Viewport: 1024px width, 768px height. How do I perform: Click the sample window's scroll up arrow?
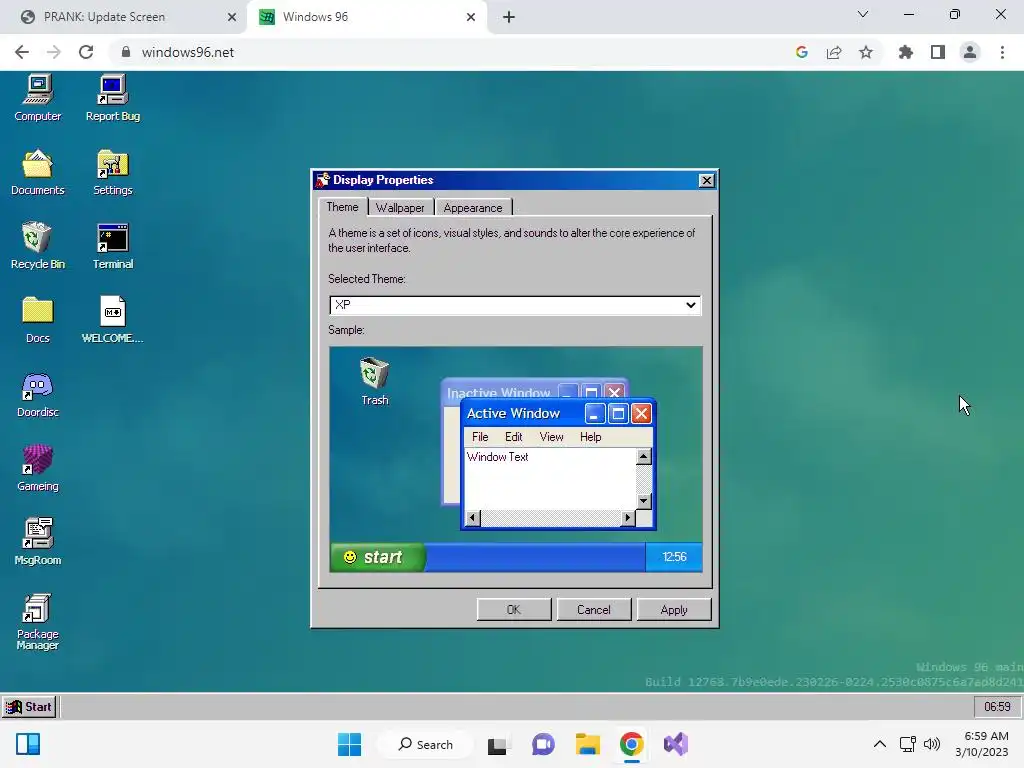643,456
